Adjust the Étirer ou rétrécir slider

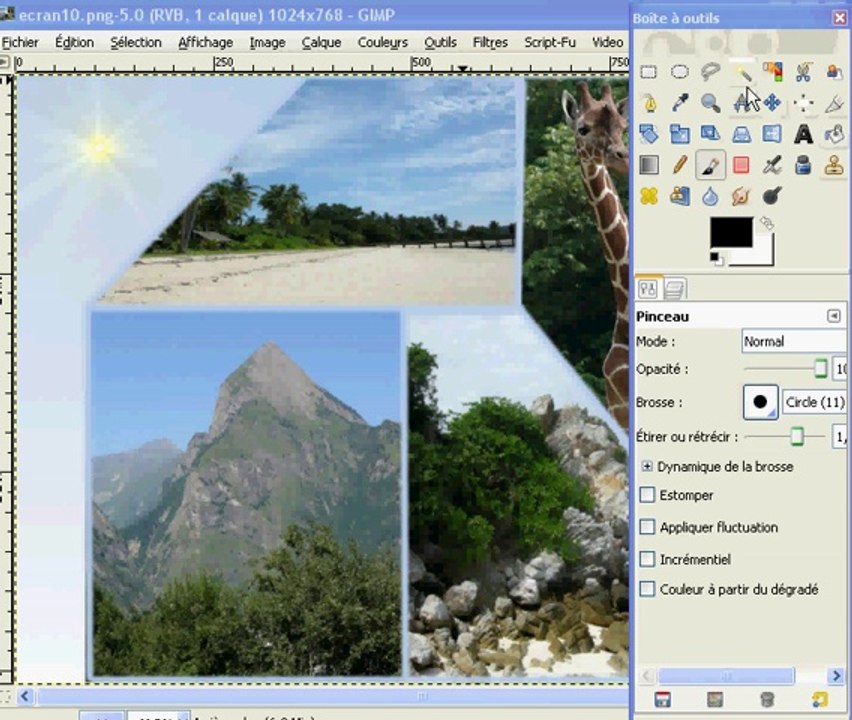point(786,436)
